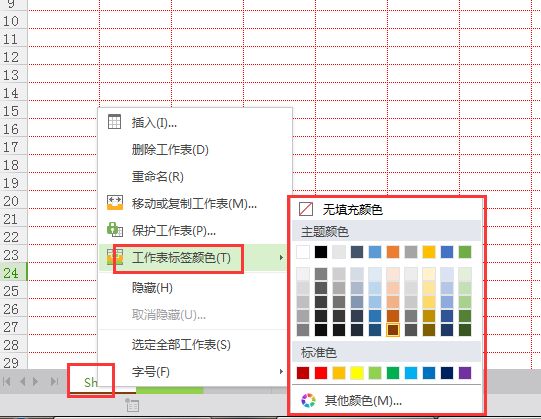Pick green theme color in top row
The height and width of the screenshot is (419, 541).
[465, 252]
